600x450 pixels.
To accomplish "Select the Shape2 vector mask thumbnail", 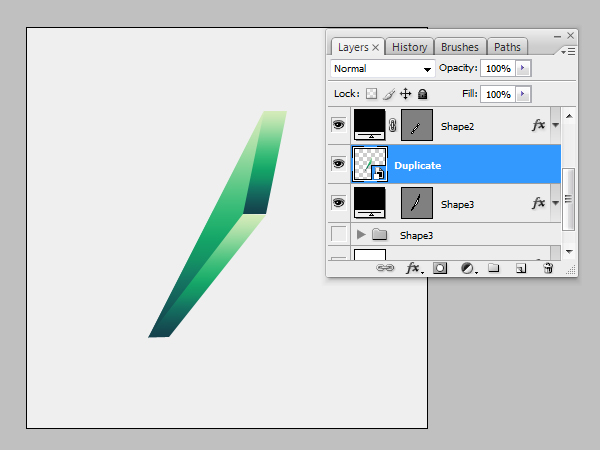I will (417, 125).
